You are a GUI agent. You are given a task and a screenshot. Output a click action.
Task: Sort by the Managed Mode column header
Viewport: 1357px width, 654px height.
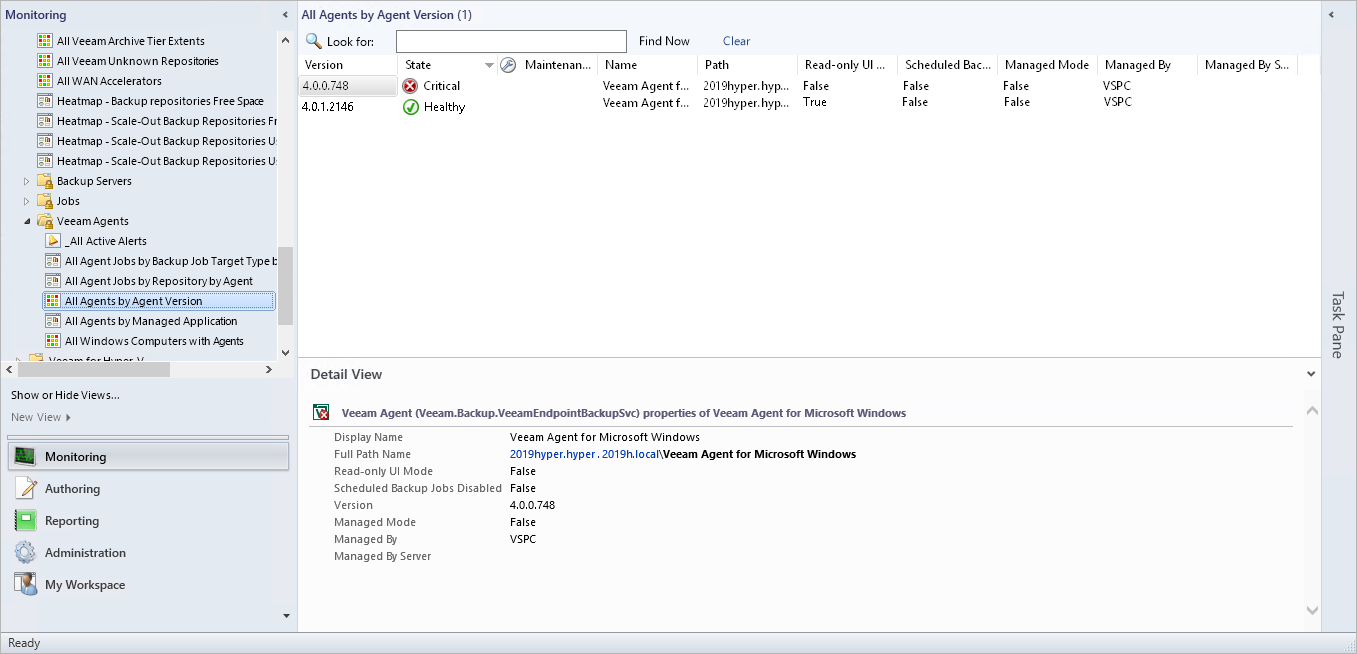[x=1047, y=65]
